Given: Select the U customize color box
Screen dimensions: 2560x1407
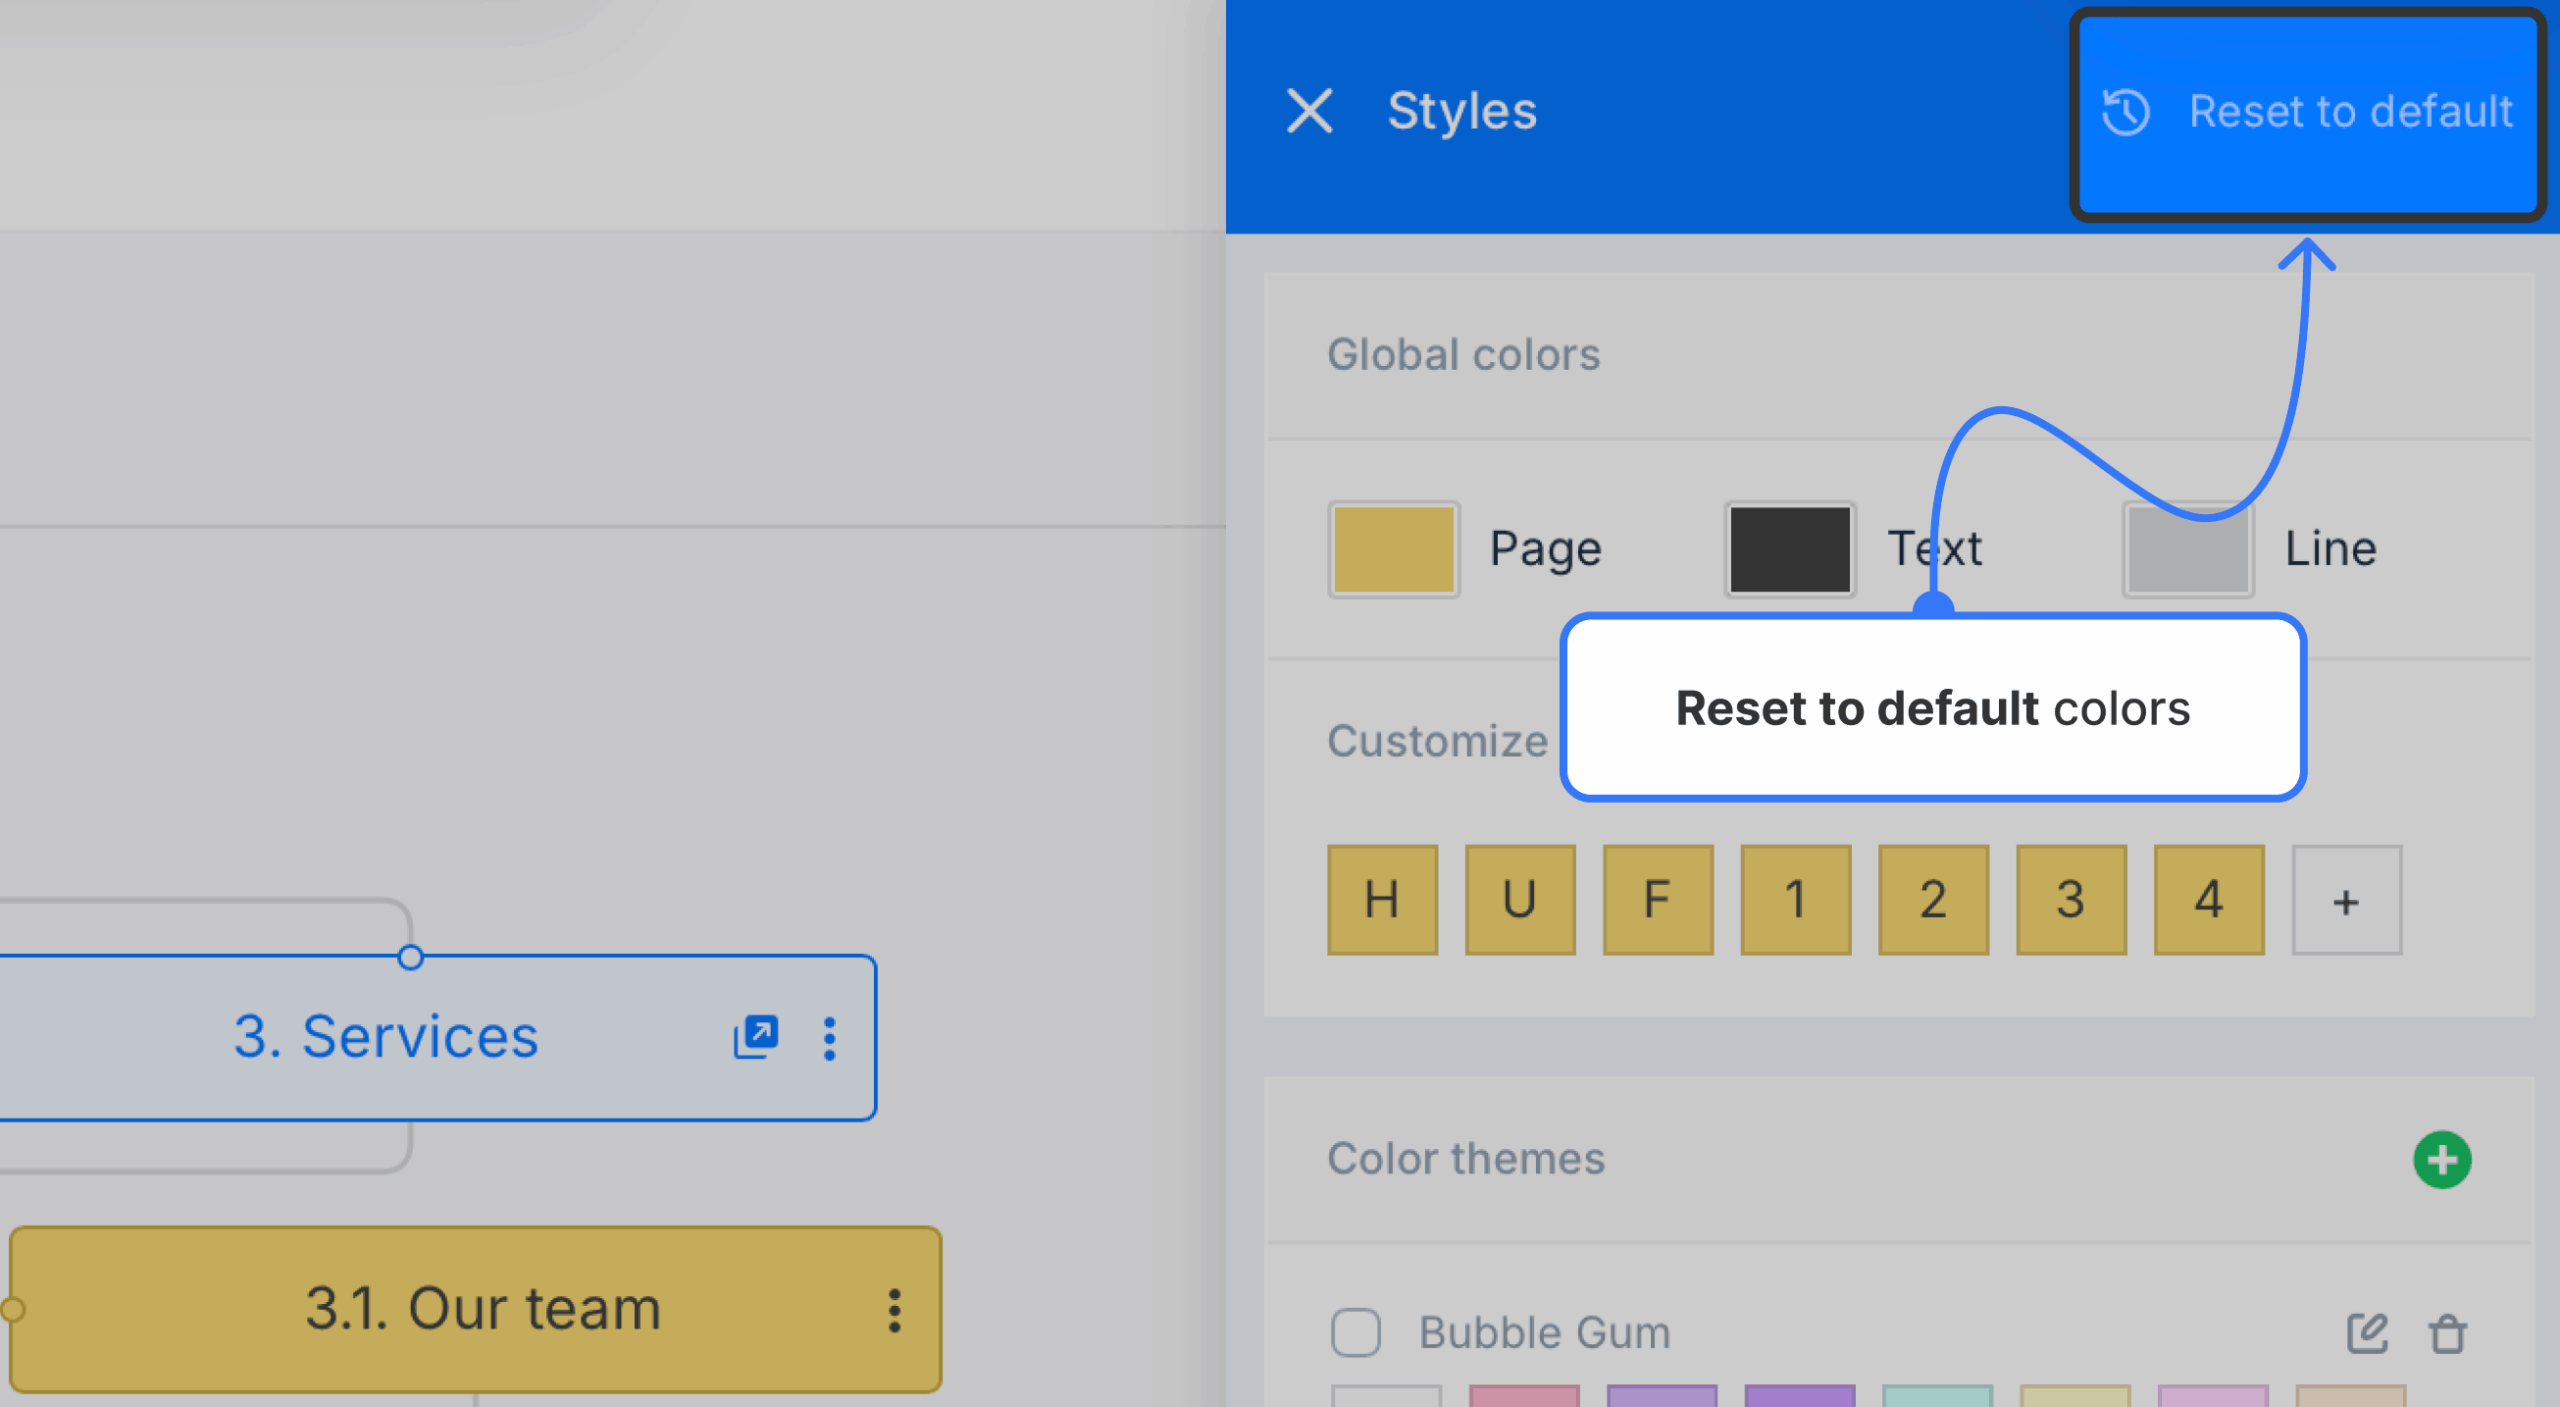Looking at the screenshot, I should [1520, 899].
